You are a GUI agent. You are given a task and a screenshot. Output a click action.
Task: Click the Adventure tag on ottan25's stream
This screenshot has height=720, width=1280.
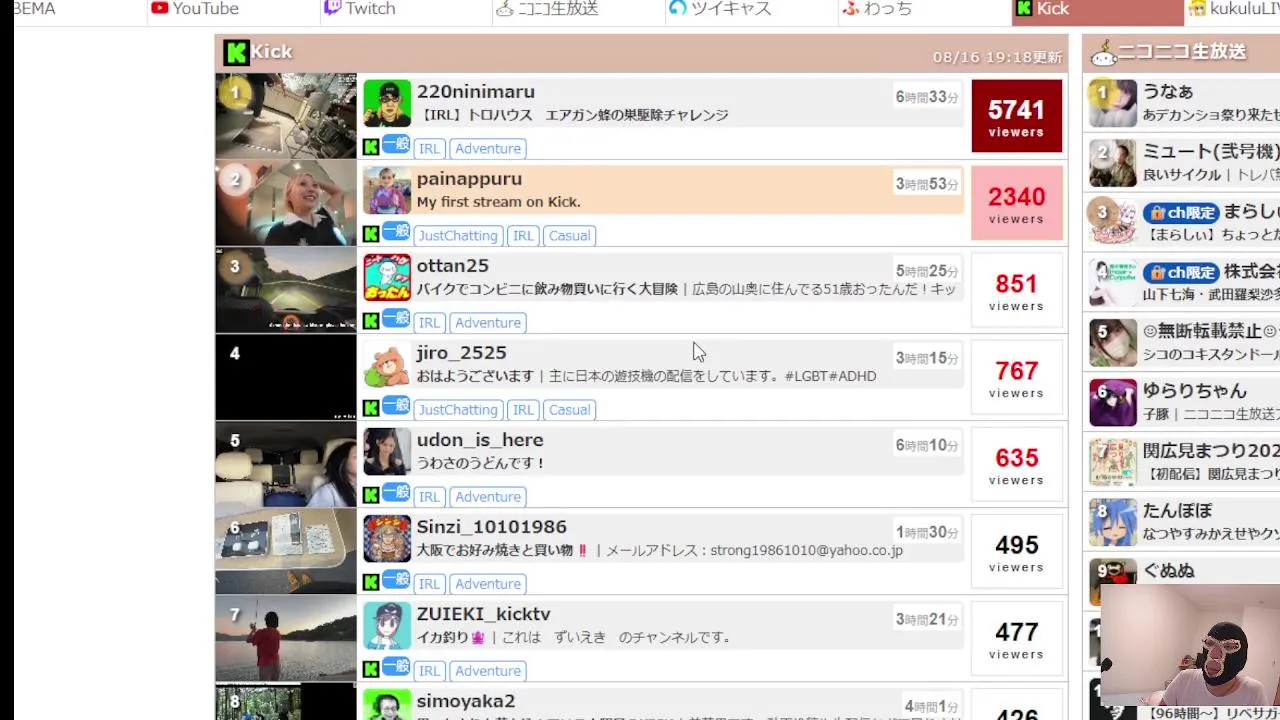[x=488, y=322]
